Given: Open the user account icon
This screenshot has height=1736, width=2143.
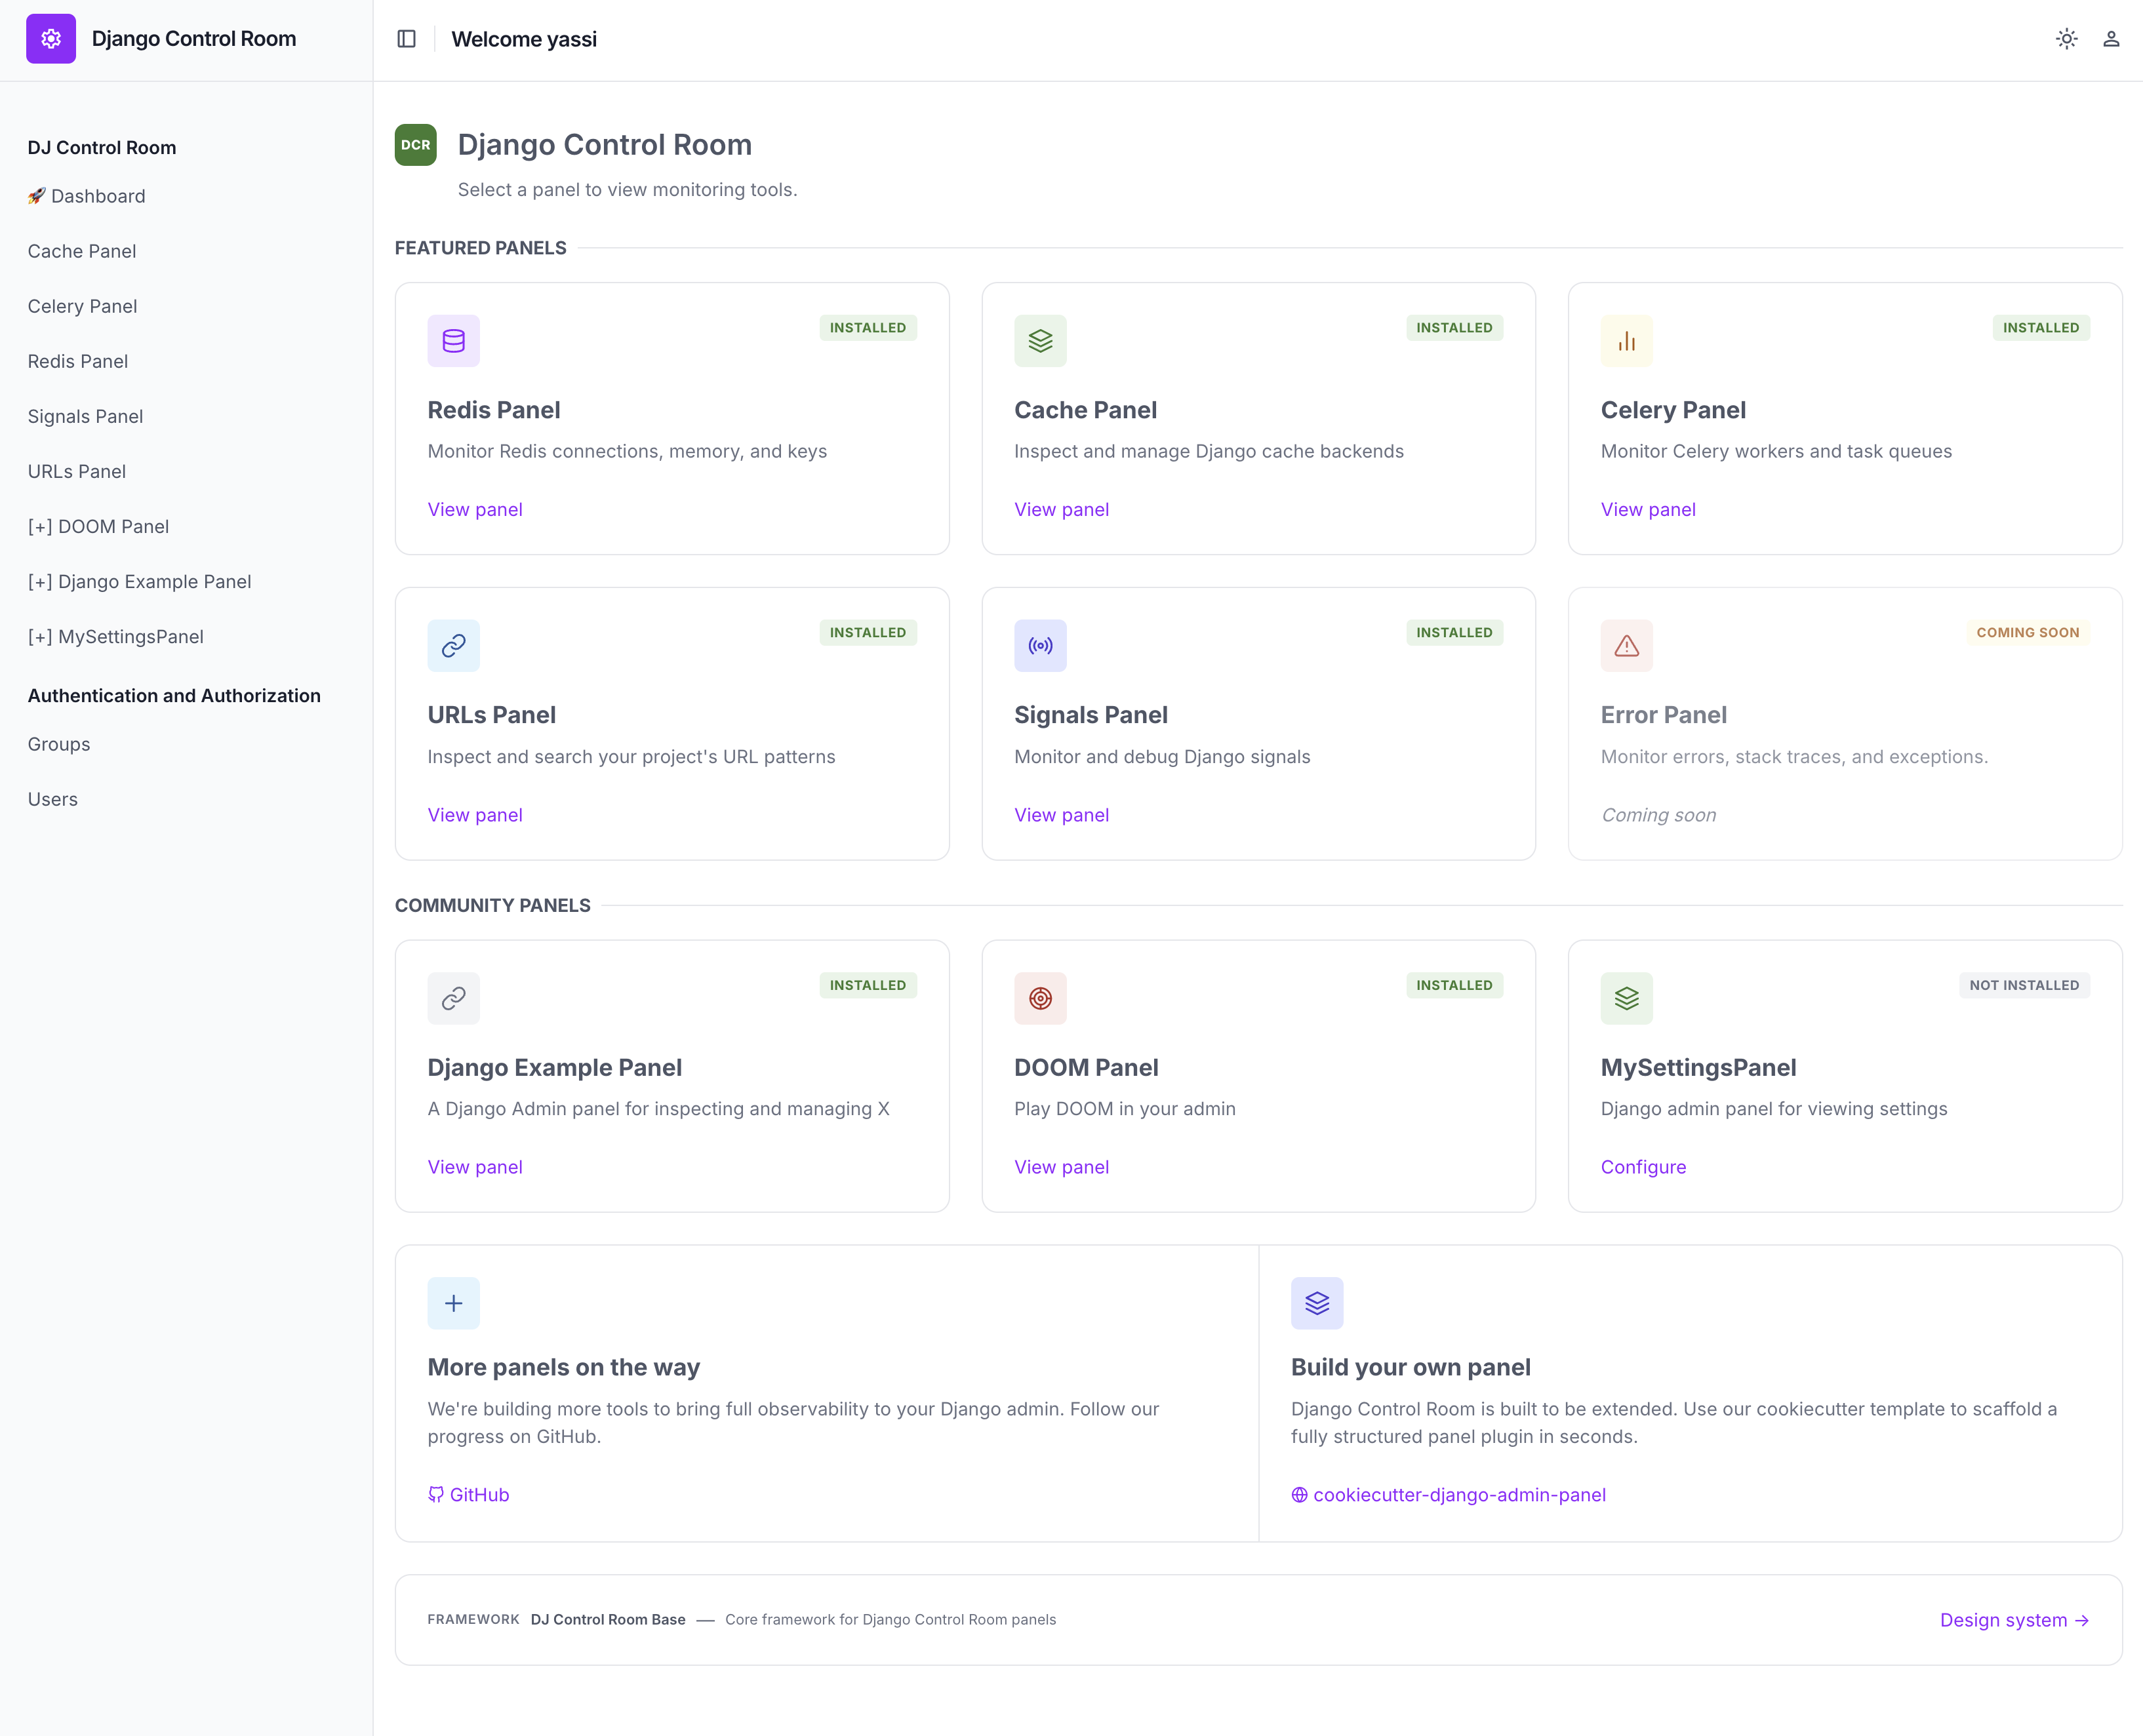Looking at the screenshot, I should point(2111,39).
